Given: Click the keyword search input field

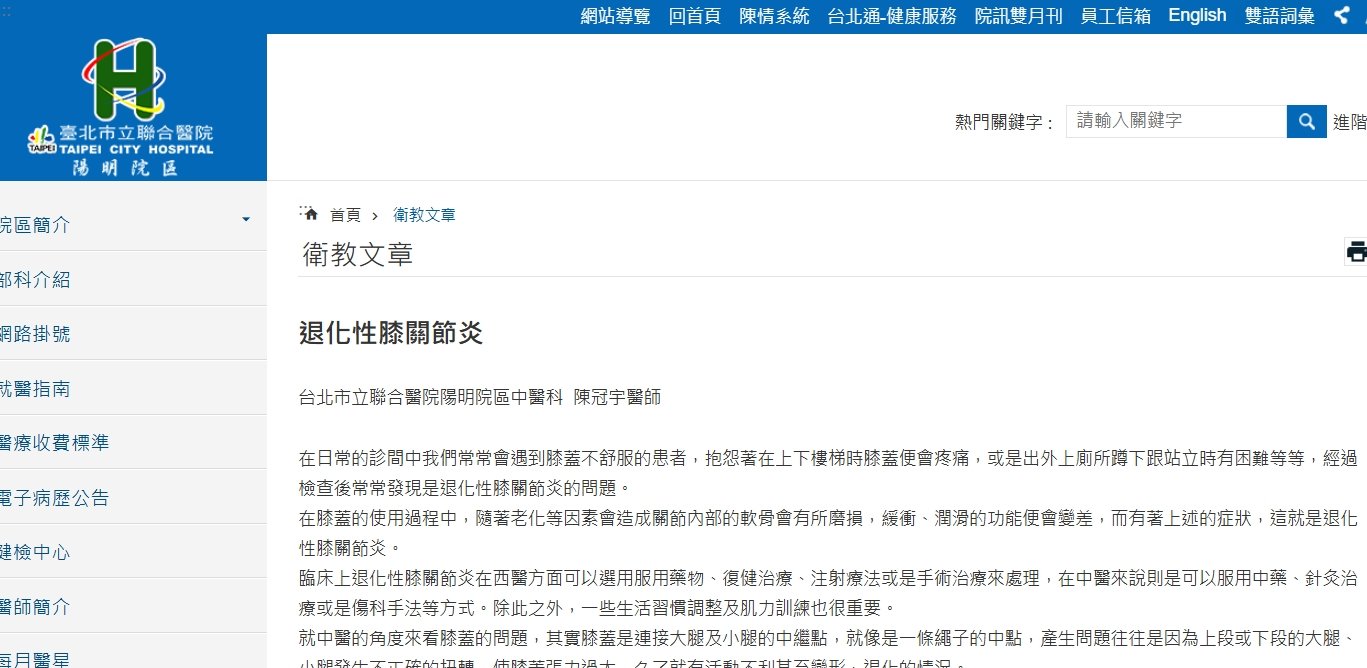Looking at the screenshot, I should (x=1176, y=121).
